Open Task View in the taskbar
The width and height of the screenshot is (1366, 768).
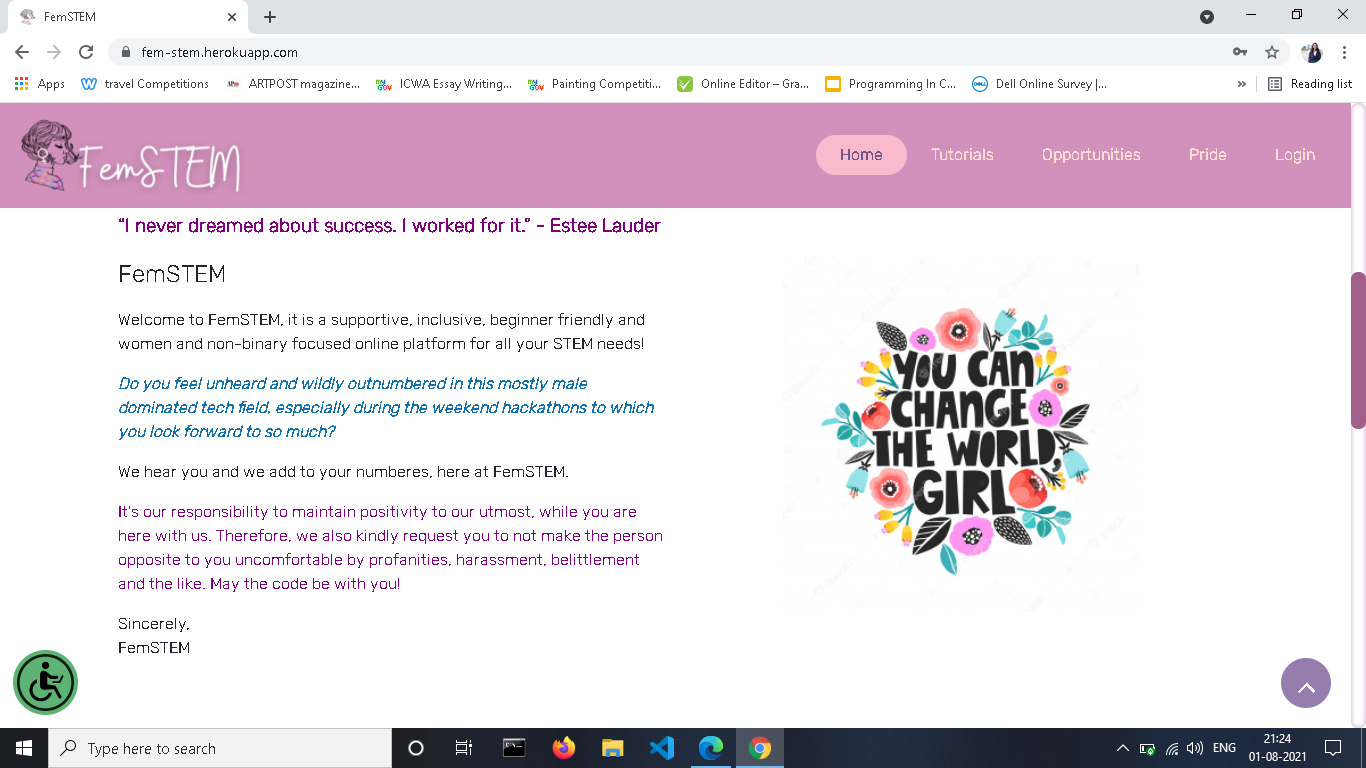click(x=464, y=748)
